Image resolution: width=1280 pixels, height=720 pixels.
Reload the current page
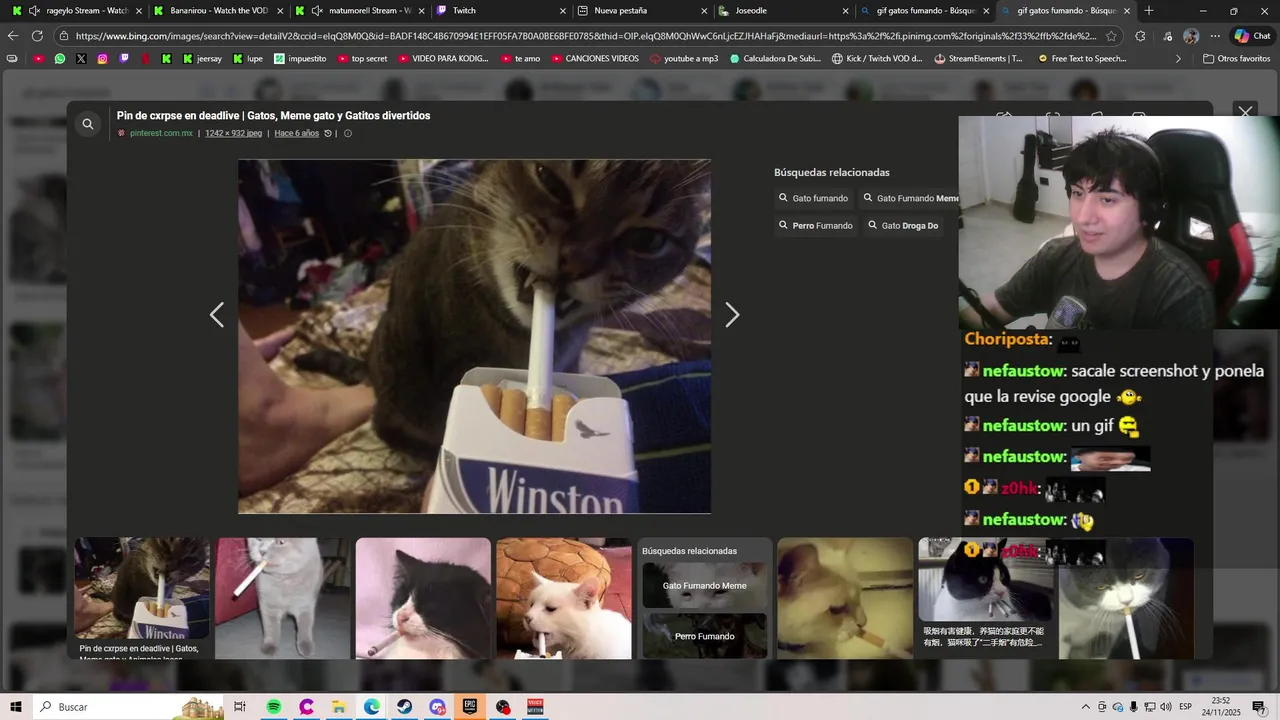pos(37,36)
